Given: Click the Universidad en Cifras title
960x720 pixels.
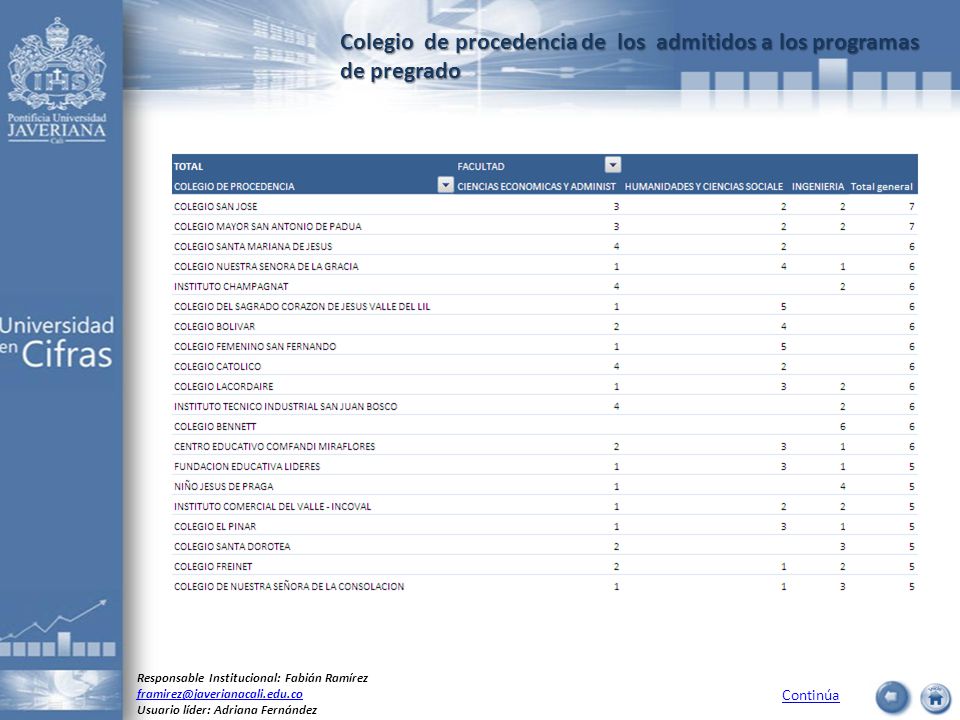Looking at the screenshot, I should [56, 342].
